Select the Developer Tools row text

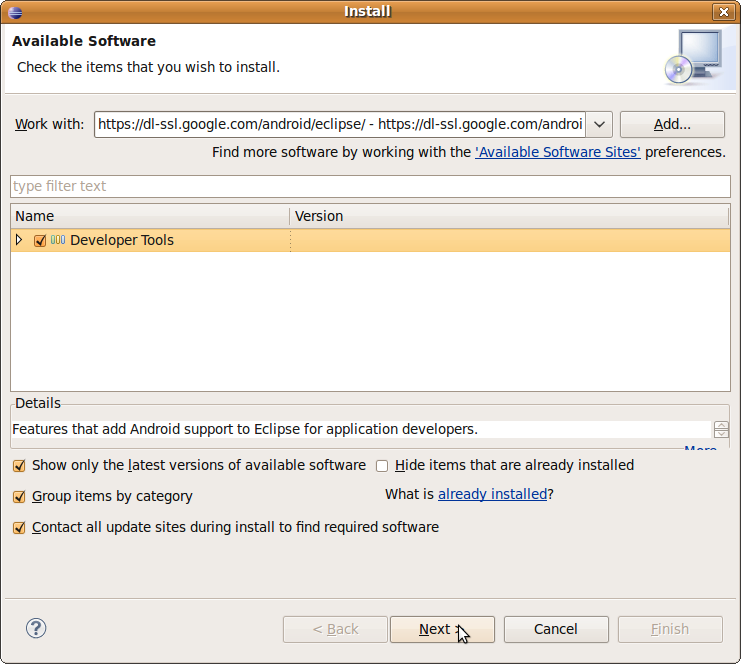tap(122, 241)
